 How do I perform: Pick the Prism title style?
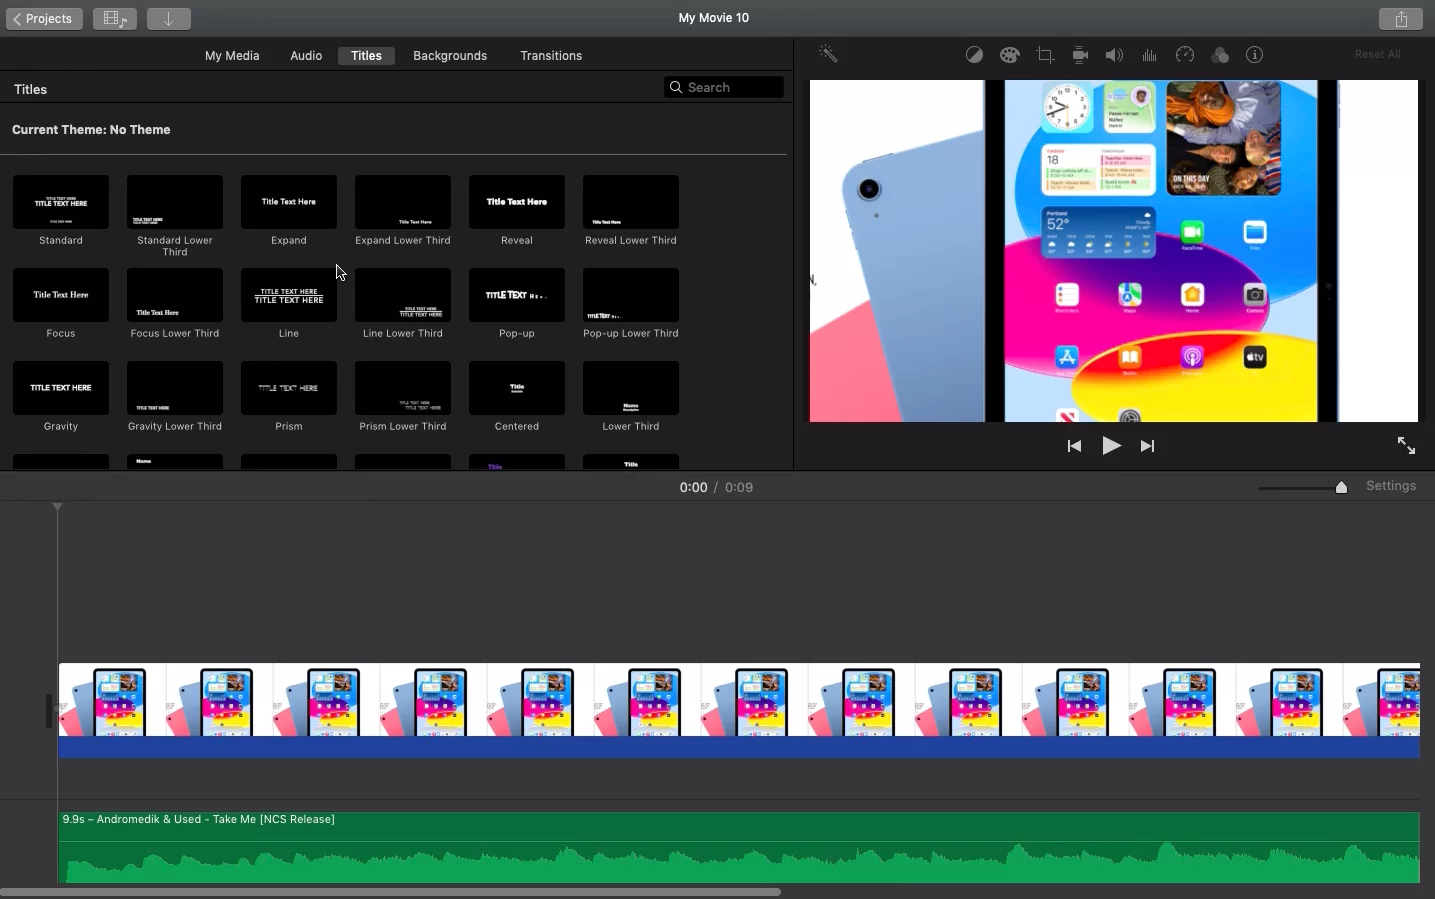tap(289, 389)
